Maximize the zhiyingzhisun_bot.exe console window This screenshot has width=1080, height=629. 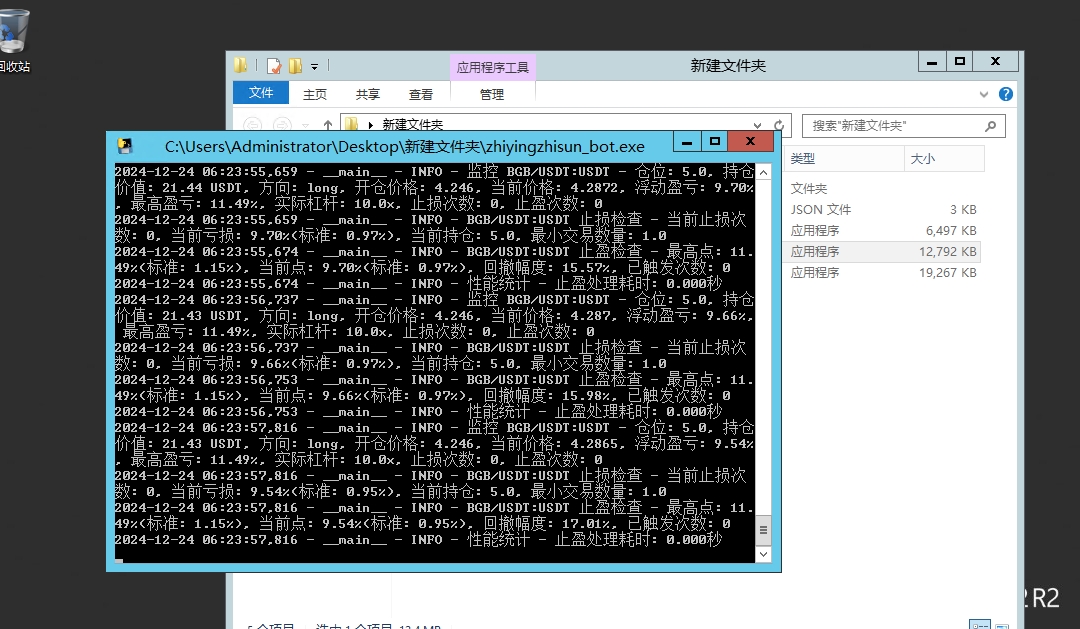click(715, 142)
